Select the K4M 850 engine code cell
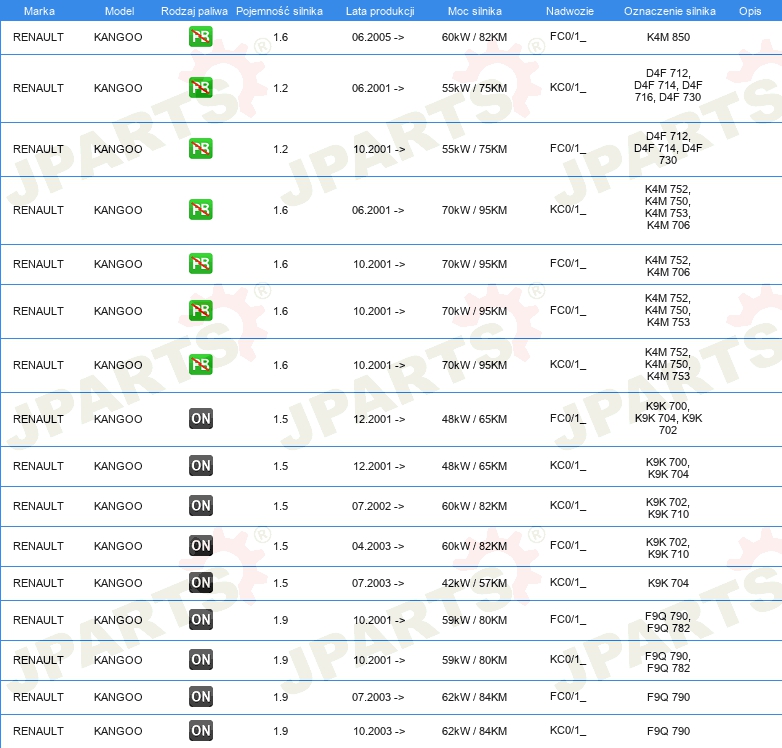 [668, 37]
